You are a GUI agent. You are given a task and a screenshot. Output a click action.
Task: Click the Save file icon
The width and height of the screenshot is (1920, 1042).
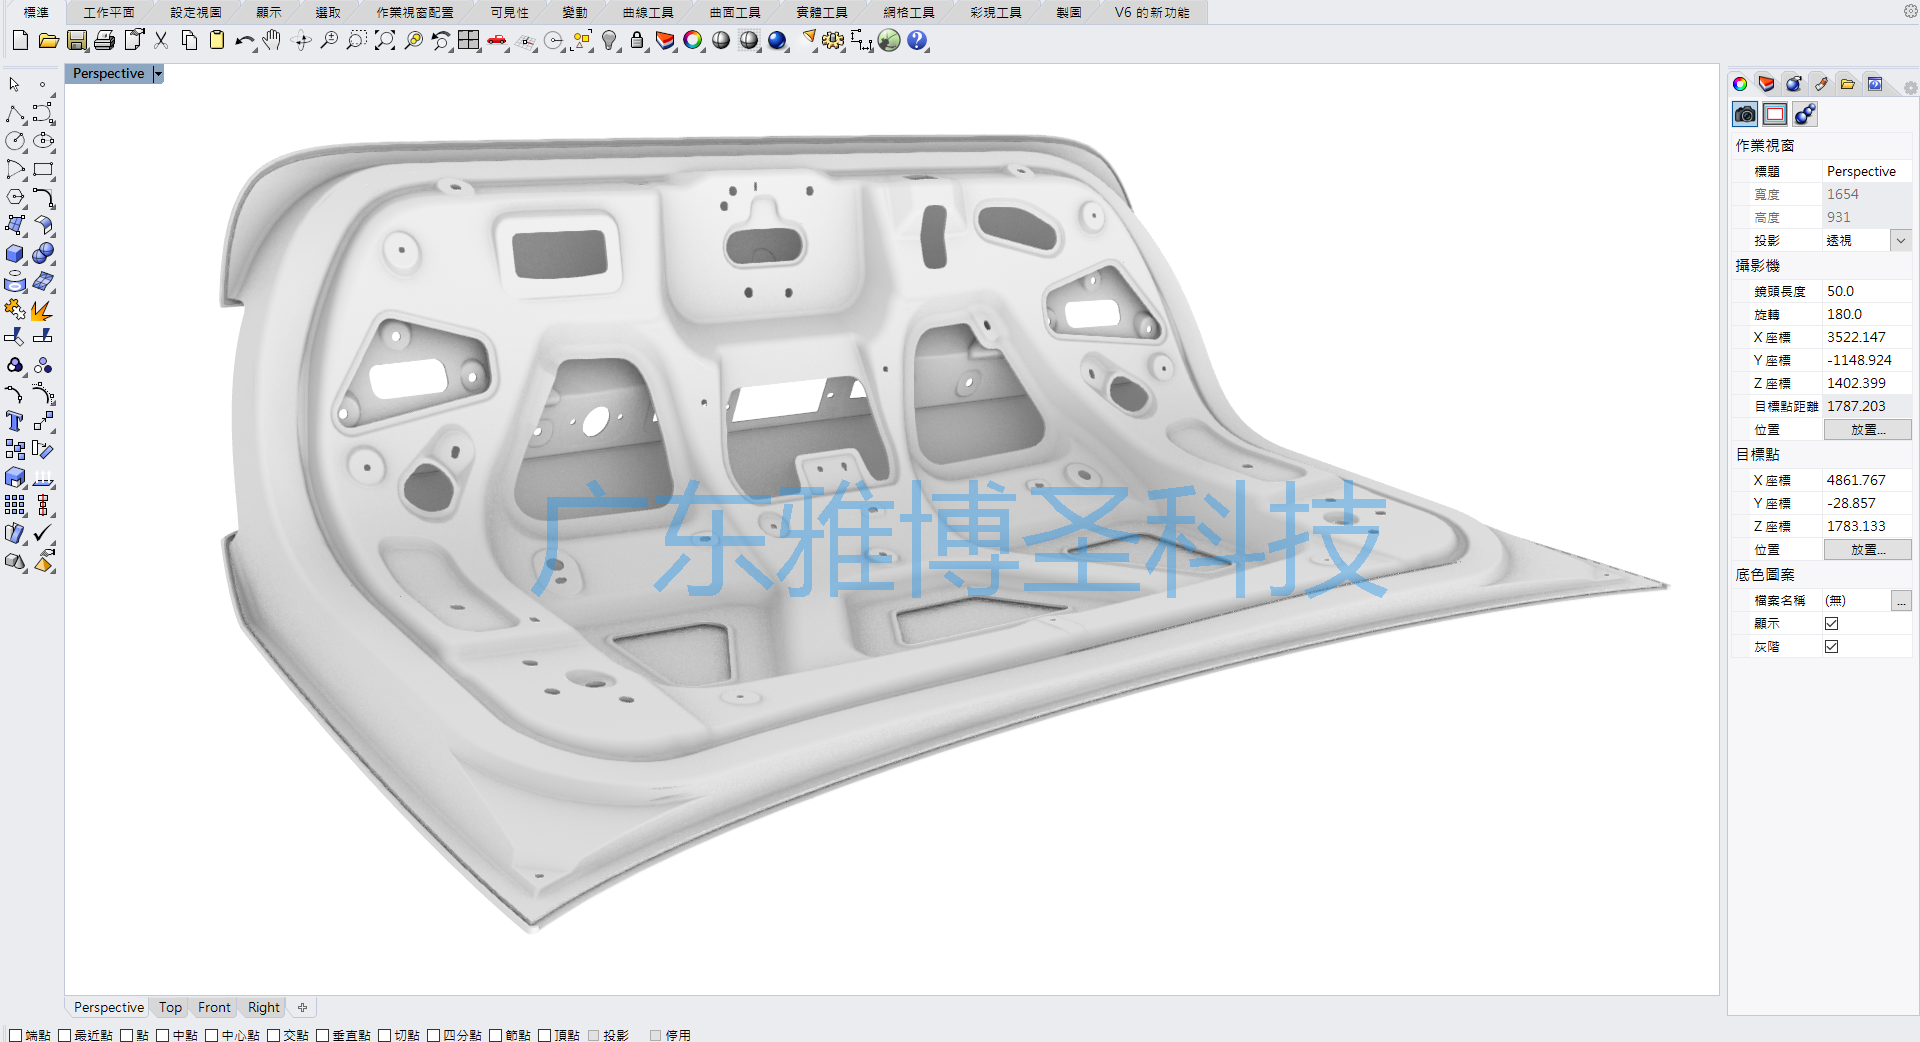[x=77, y=41]
